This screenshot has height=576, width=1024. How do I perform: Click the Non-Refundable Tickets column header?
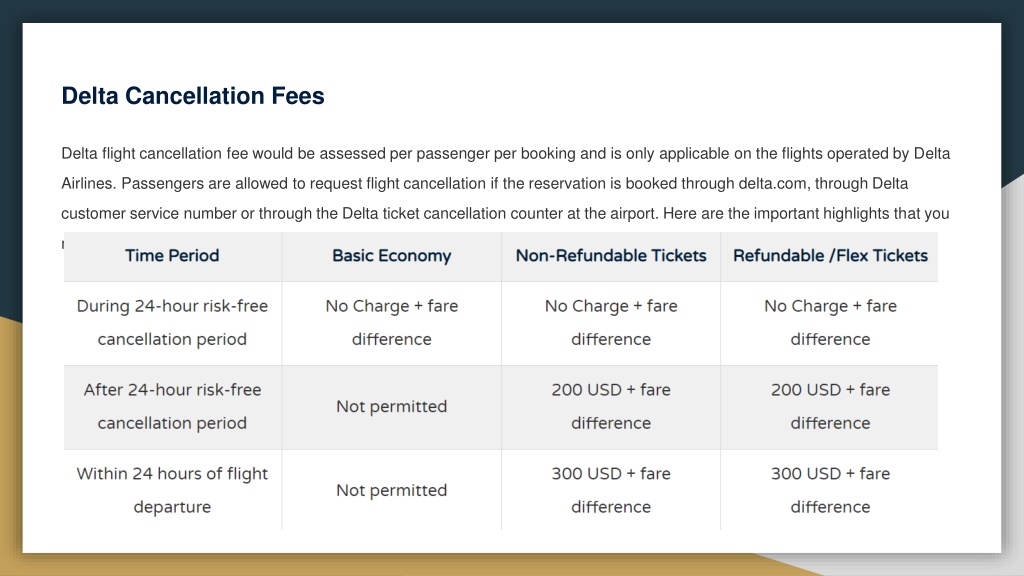(x=611, y=256)
